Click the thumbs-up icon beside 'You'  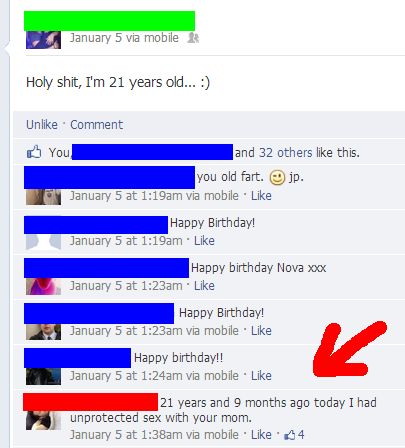[x=34, y=152]
